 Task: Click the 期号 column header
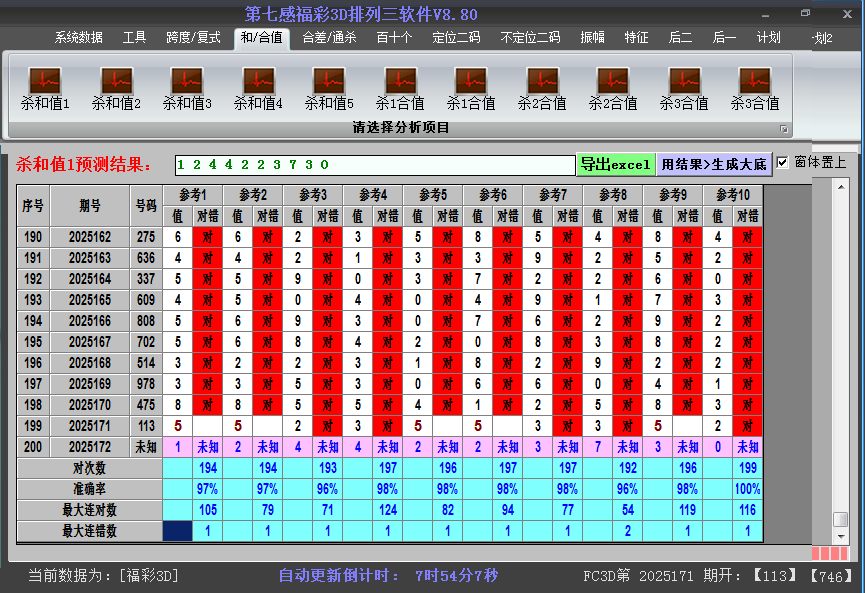click(x=90, y=206)
